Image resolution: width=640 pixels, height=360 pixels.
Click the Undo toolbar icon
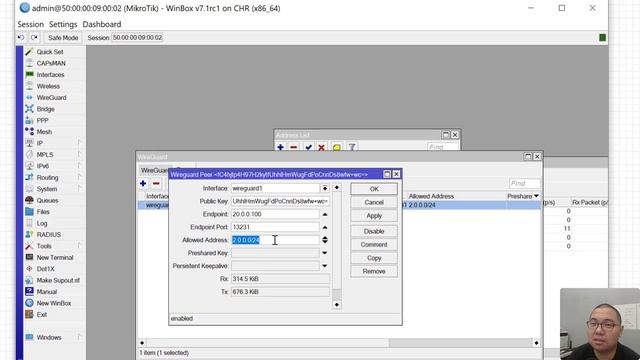tap(21, 38)
